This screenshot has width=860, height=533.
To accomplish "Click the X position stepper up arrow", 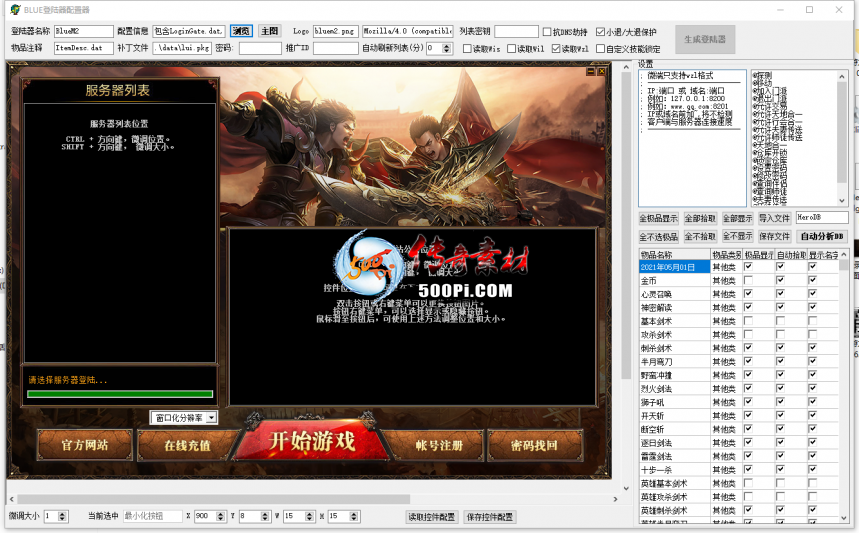I will [220, 514].
